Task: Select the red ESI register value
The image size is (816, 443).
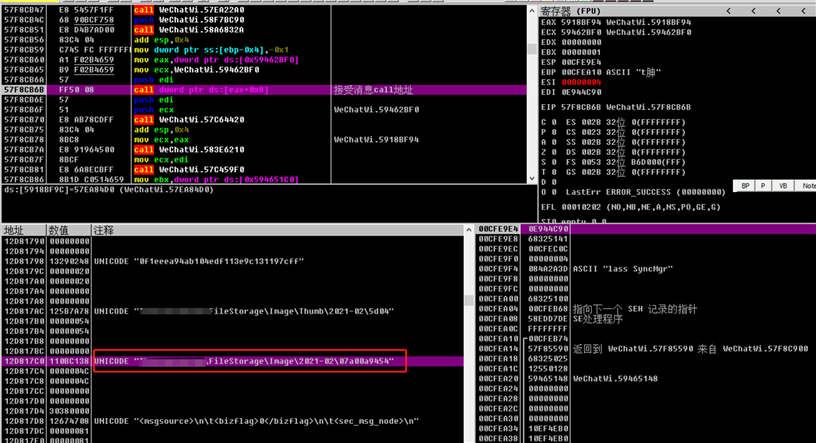Action: click(581, 82)
